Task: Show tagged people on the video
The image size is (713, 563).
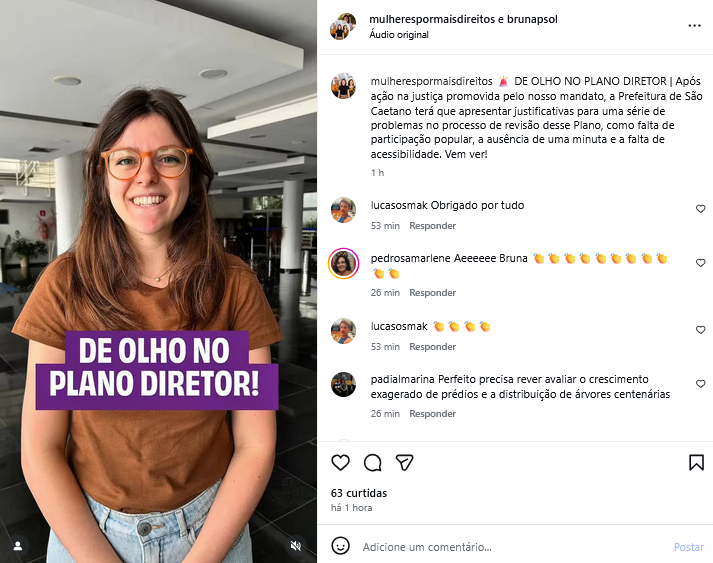Action: [18, 546]
